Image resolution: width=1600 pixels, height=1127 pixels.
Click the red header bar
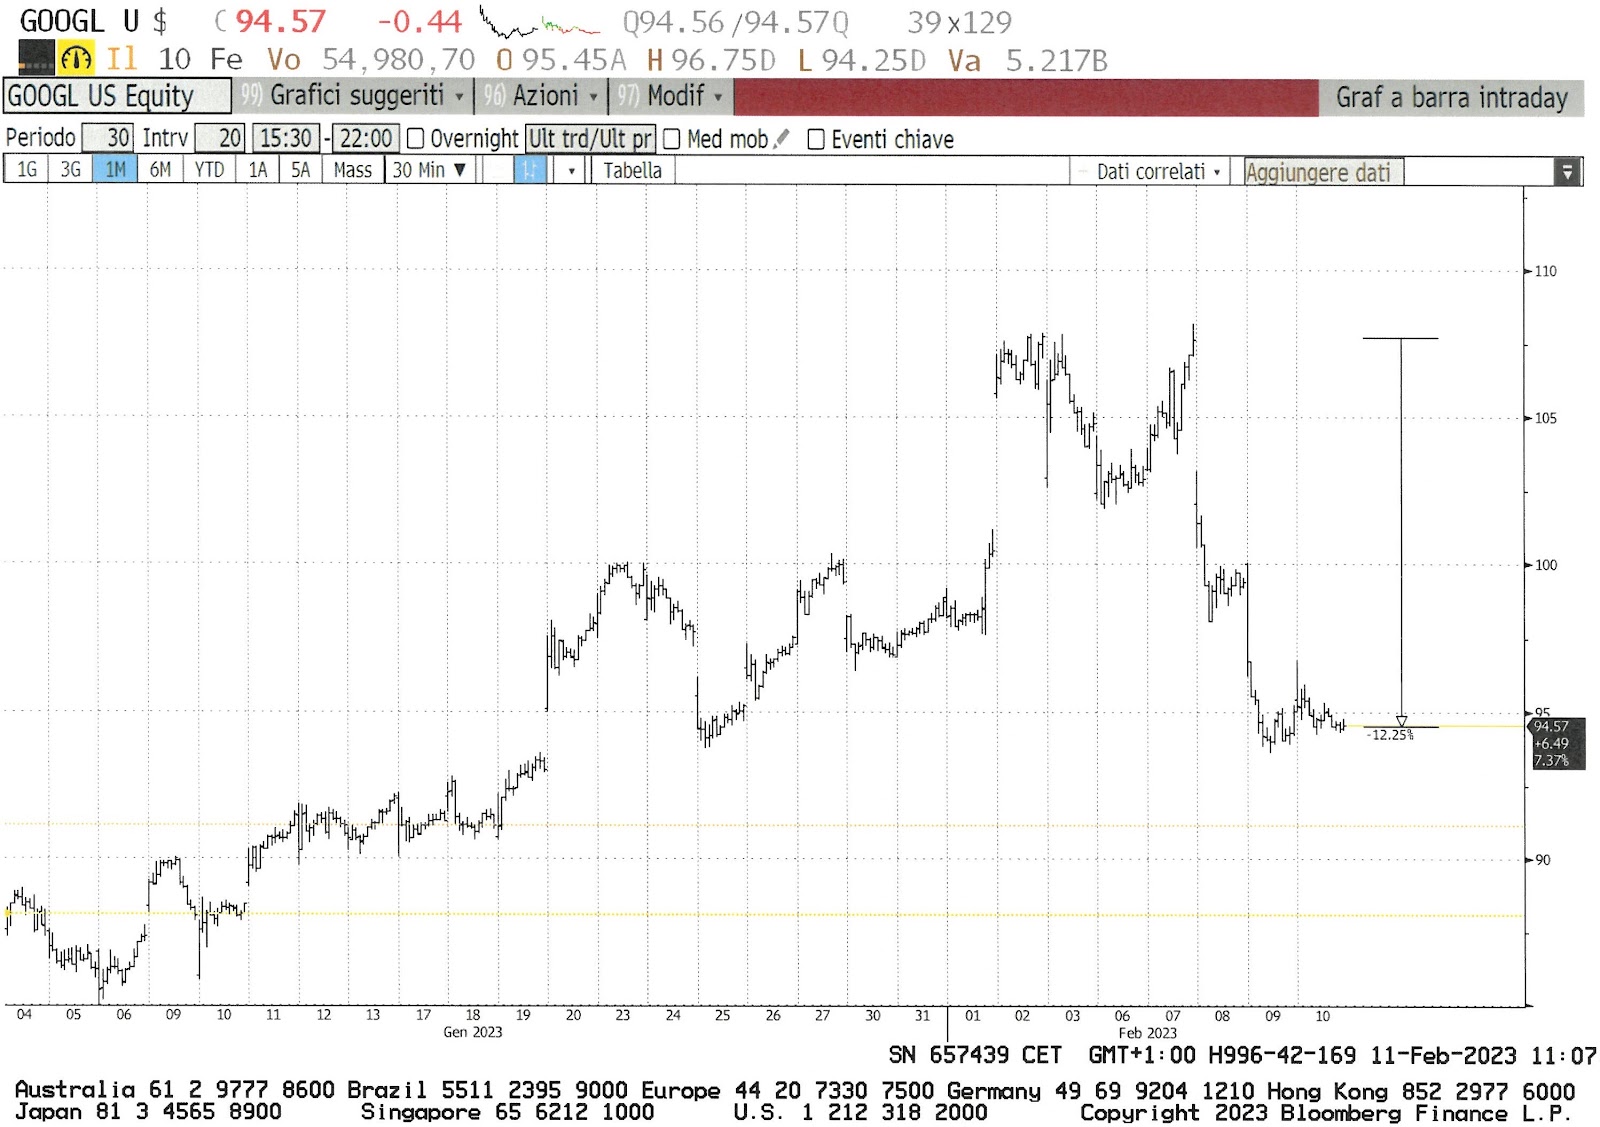click(x=1026, y=97)
